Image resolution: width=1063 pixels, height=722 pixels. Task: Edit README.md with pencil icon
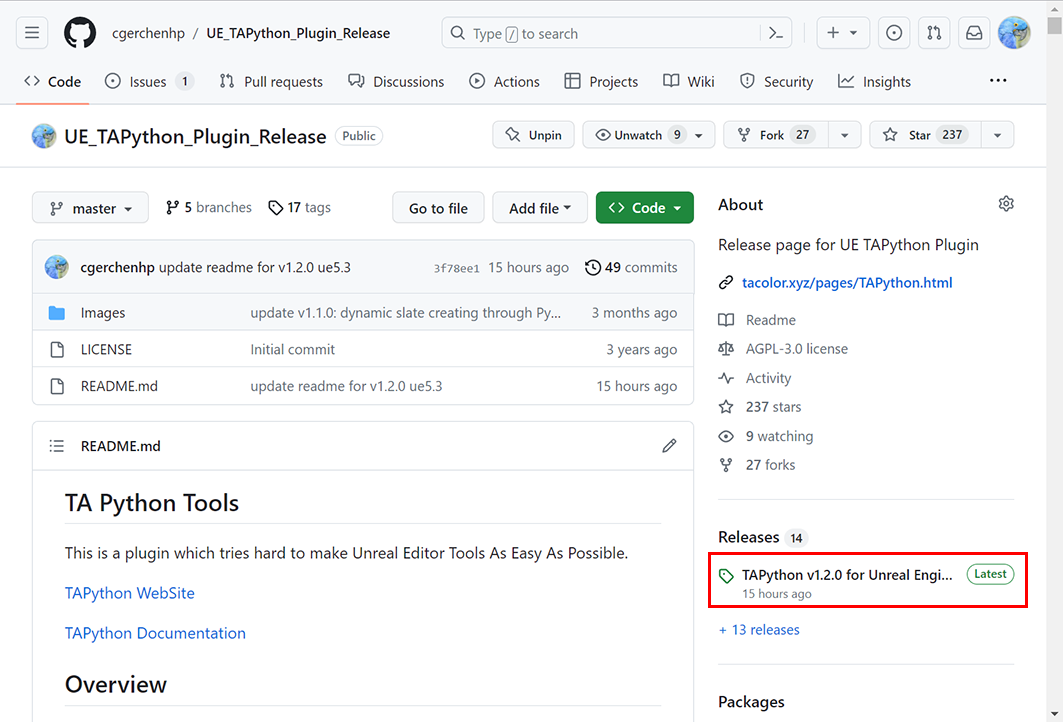coord(669,445)
